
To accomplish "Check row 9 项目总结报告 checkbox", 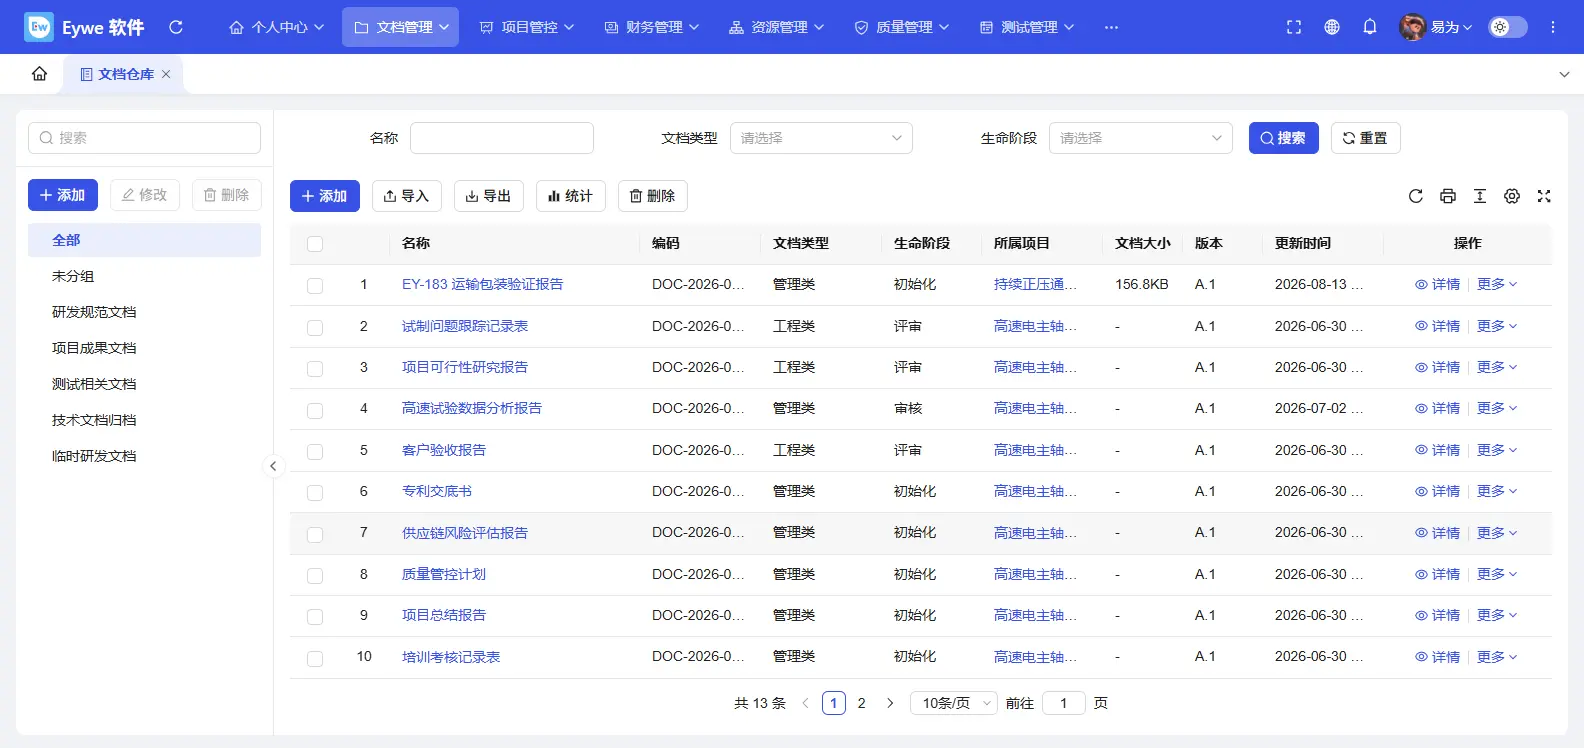I will [315, 617].
